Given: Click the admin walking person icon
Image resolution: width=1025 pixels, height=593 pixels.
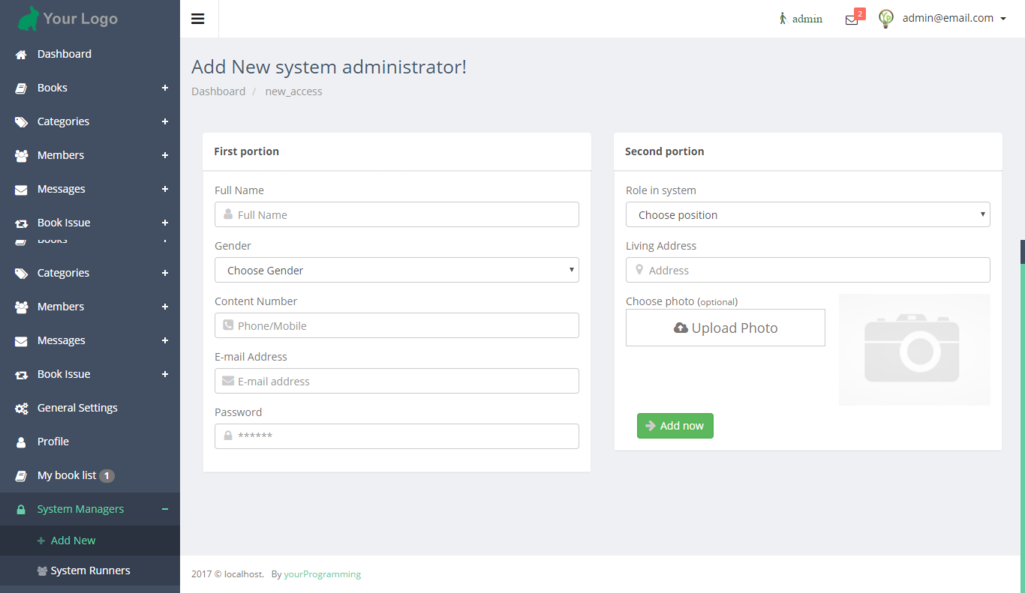Looking at the screenshot, I should click(x=783, y=18).
